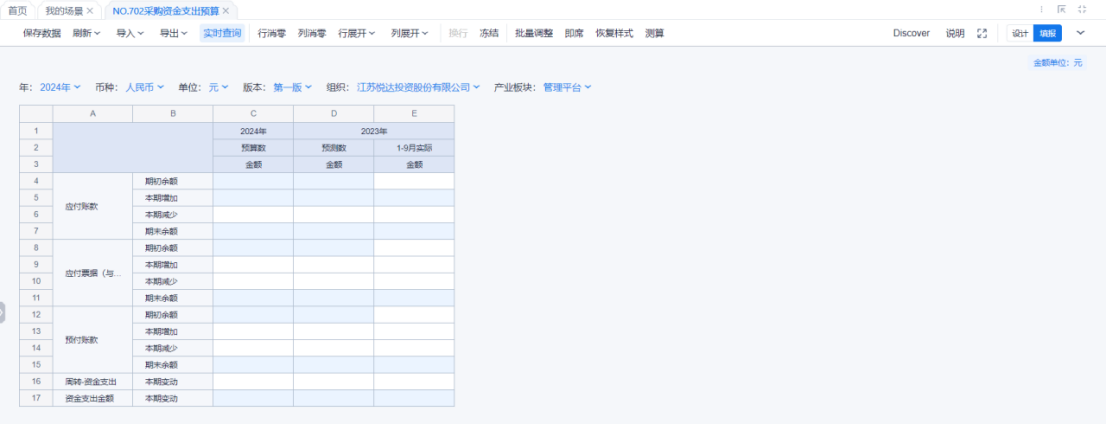The width and height of the screenshot is (1106, 424).
Task: Select cell C4 for 应付账款 期初余额
Action: click(x=253, y=181)
